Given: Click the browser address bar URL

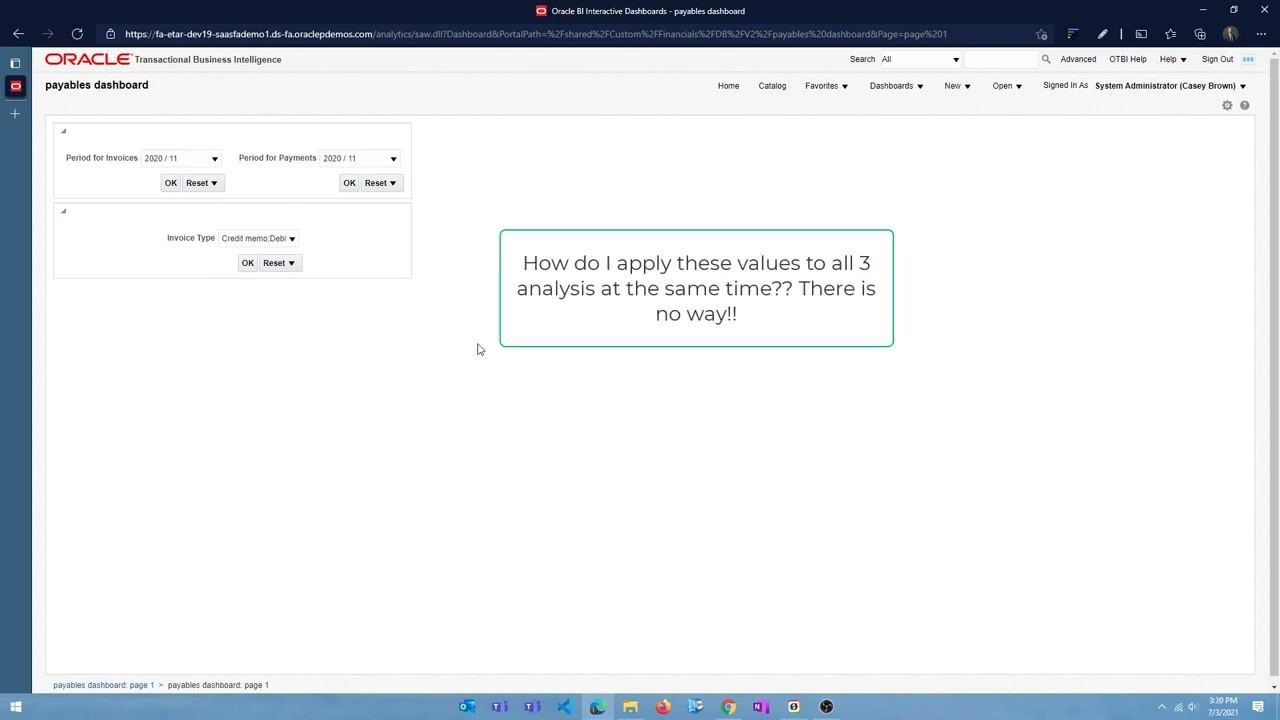Looking at the screenshot, I should click(x=536, y=34).
